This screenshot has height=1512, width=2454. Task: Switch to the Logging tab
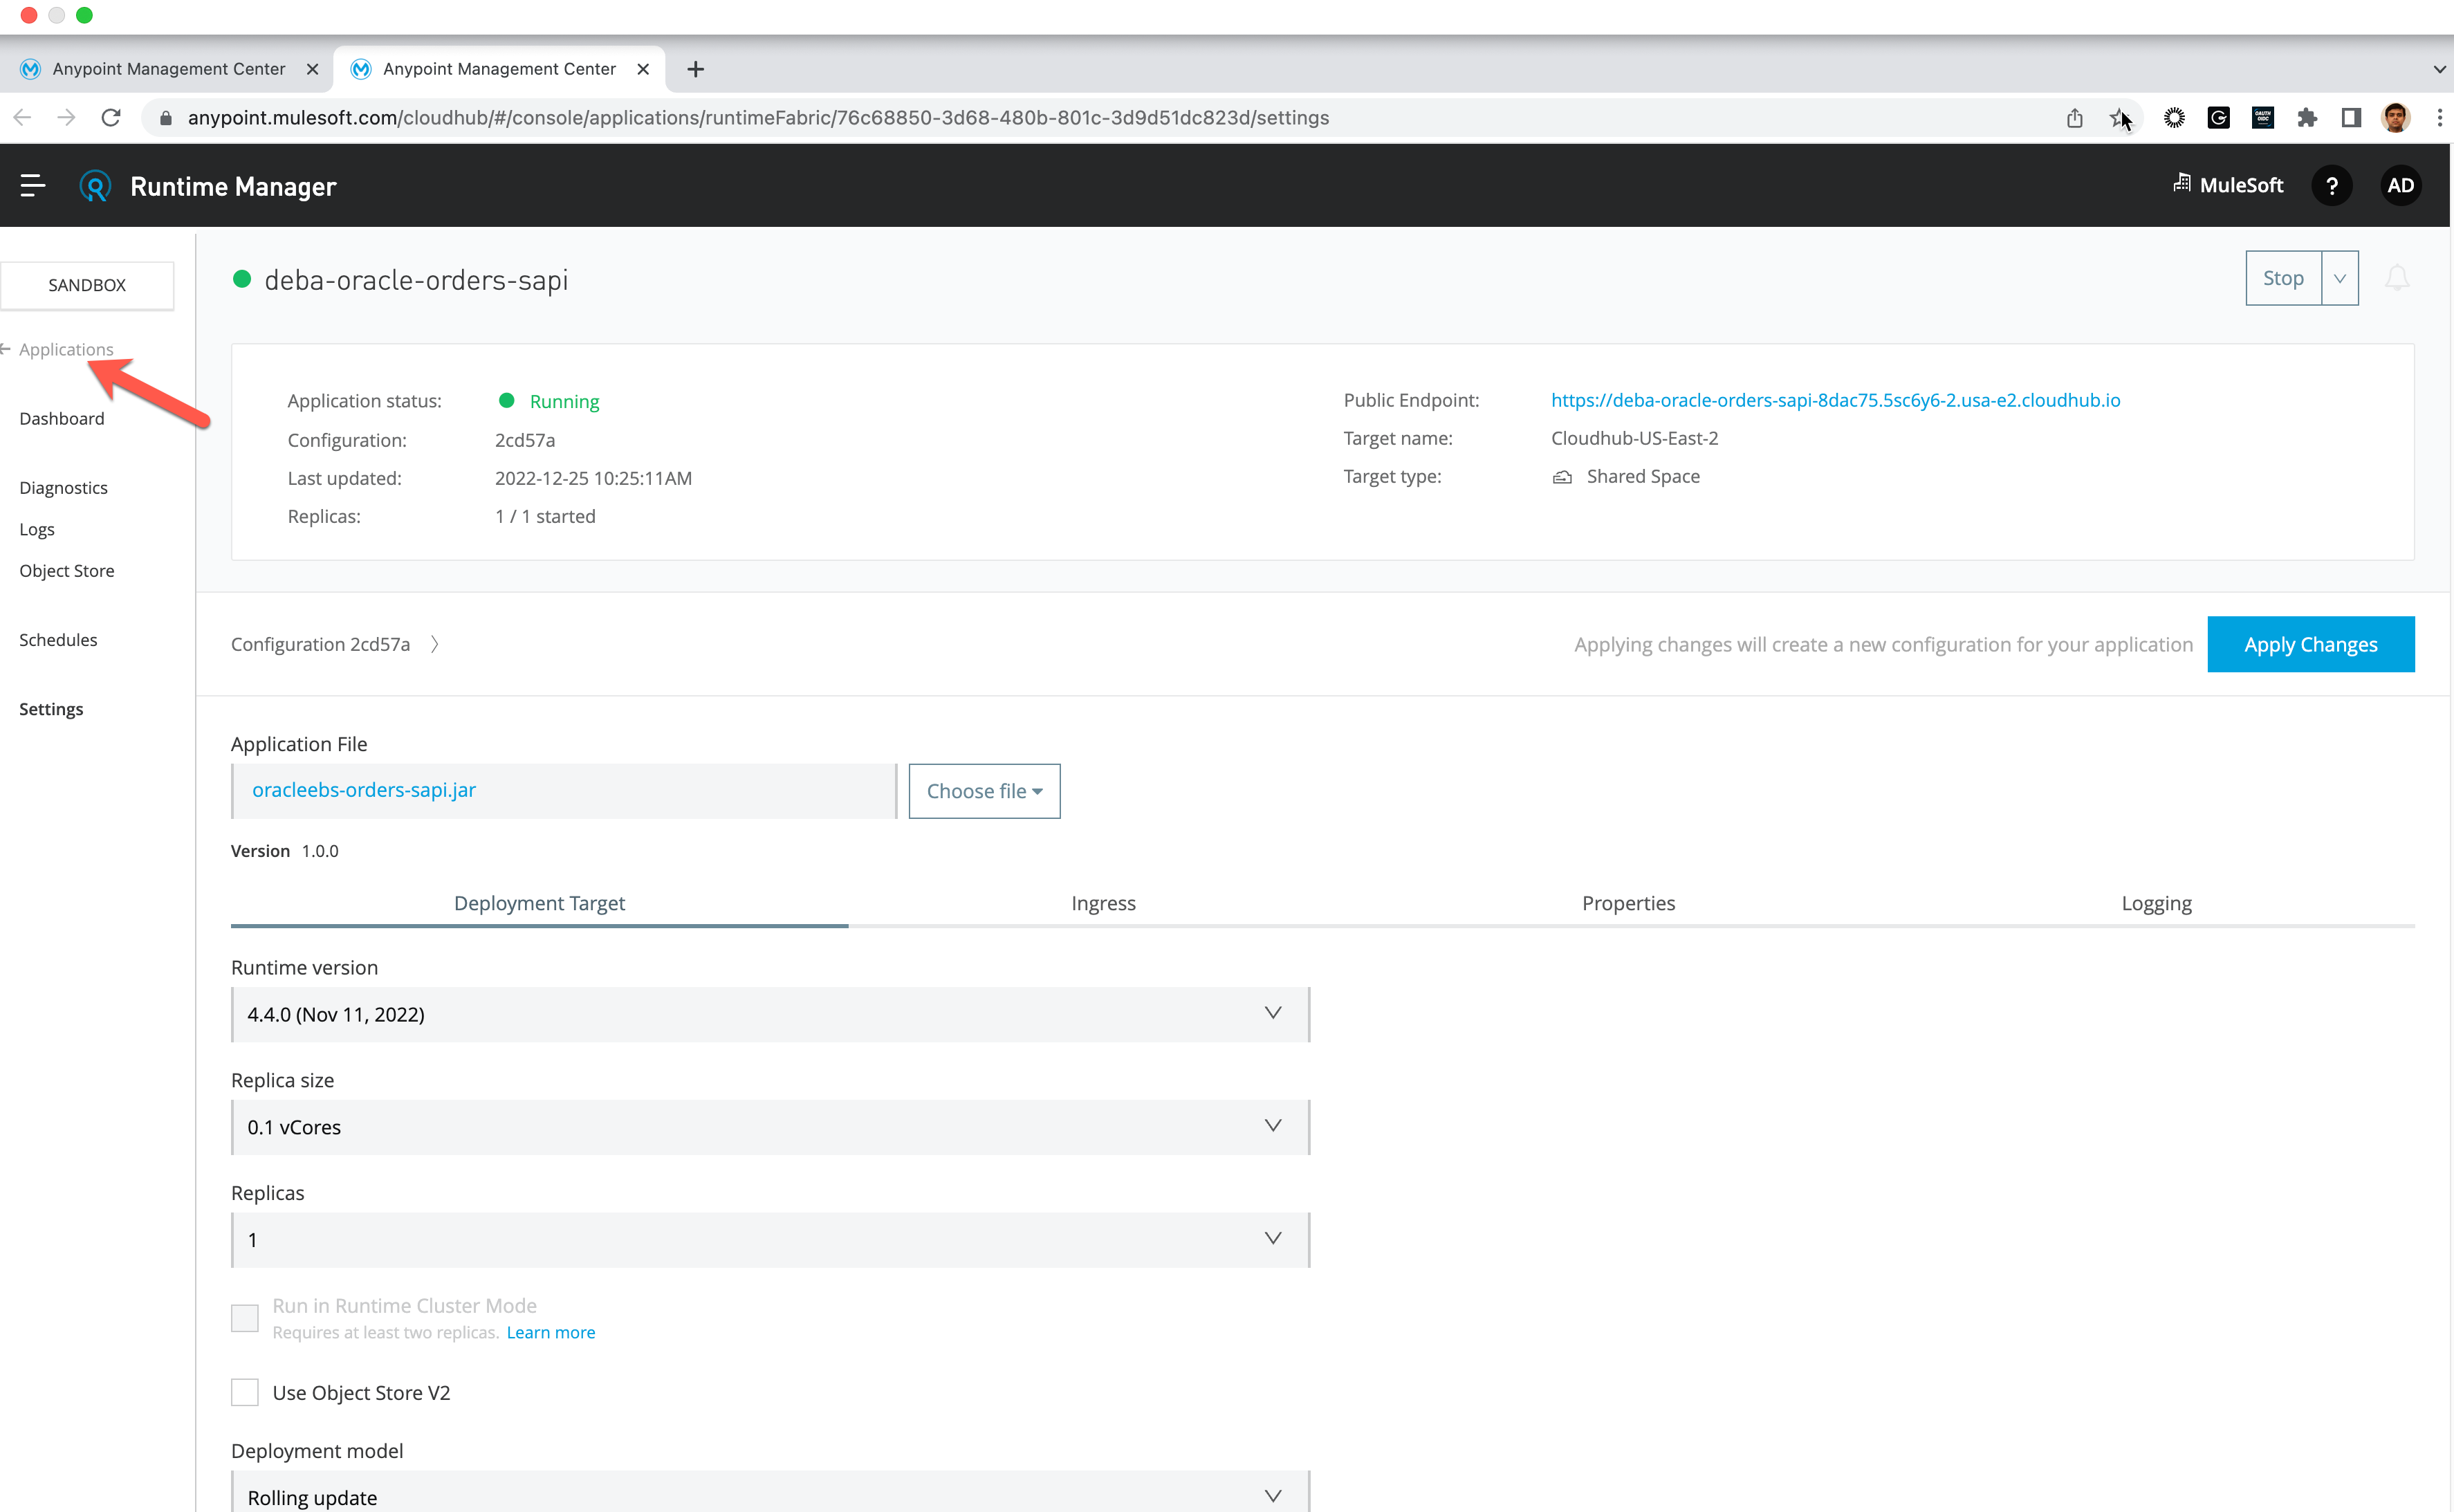click(2156, 903)
